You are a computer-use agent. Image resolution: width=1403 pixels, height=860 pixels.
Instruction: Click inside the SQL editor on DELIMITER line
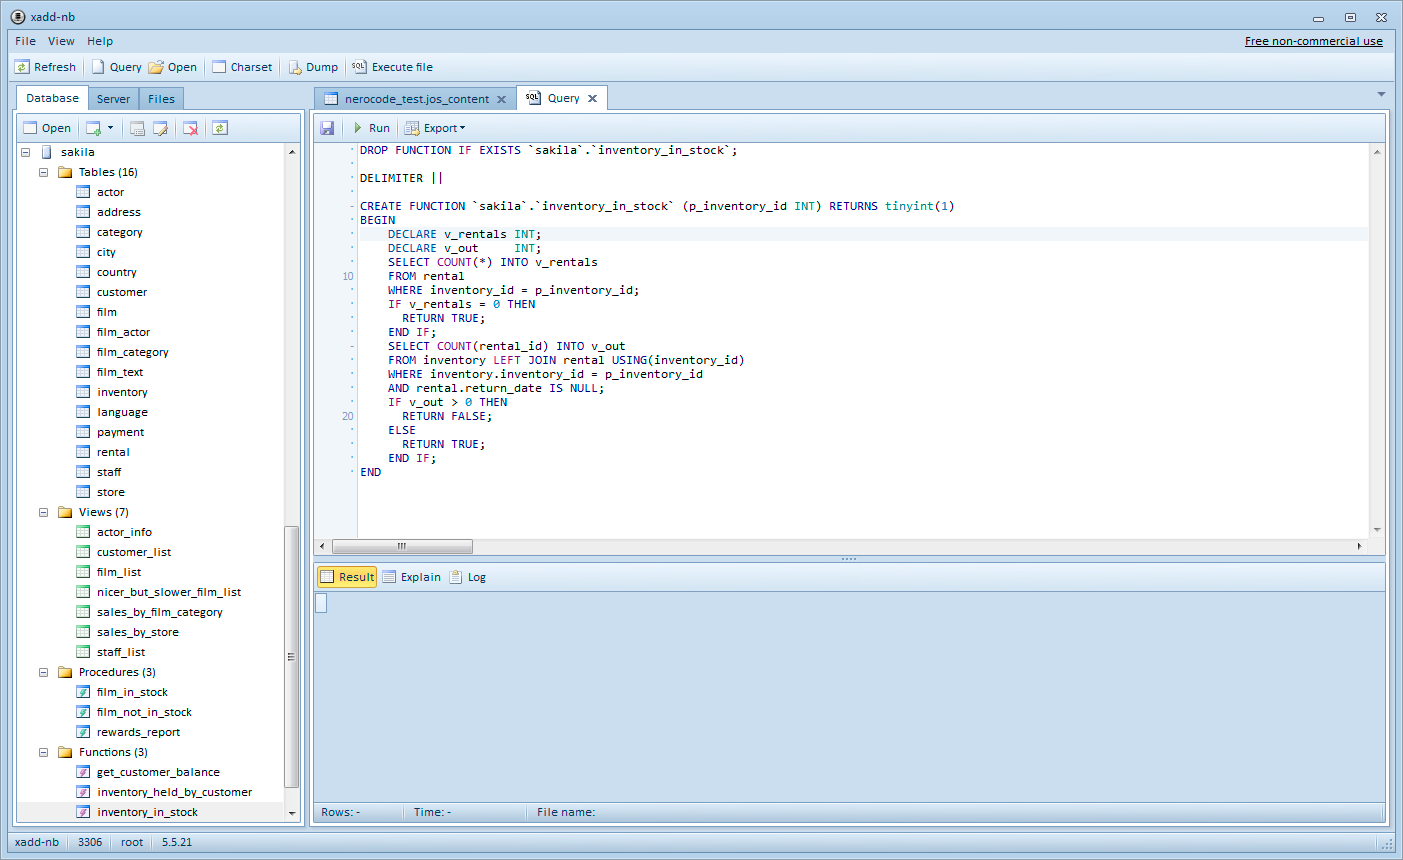coord(401,178)
